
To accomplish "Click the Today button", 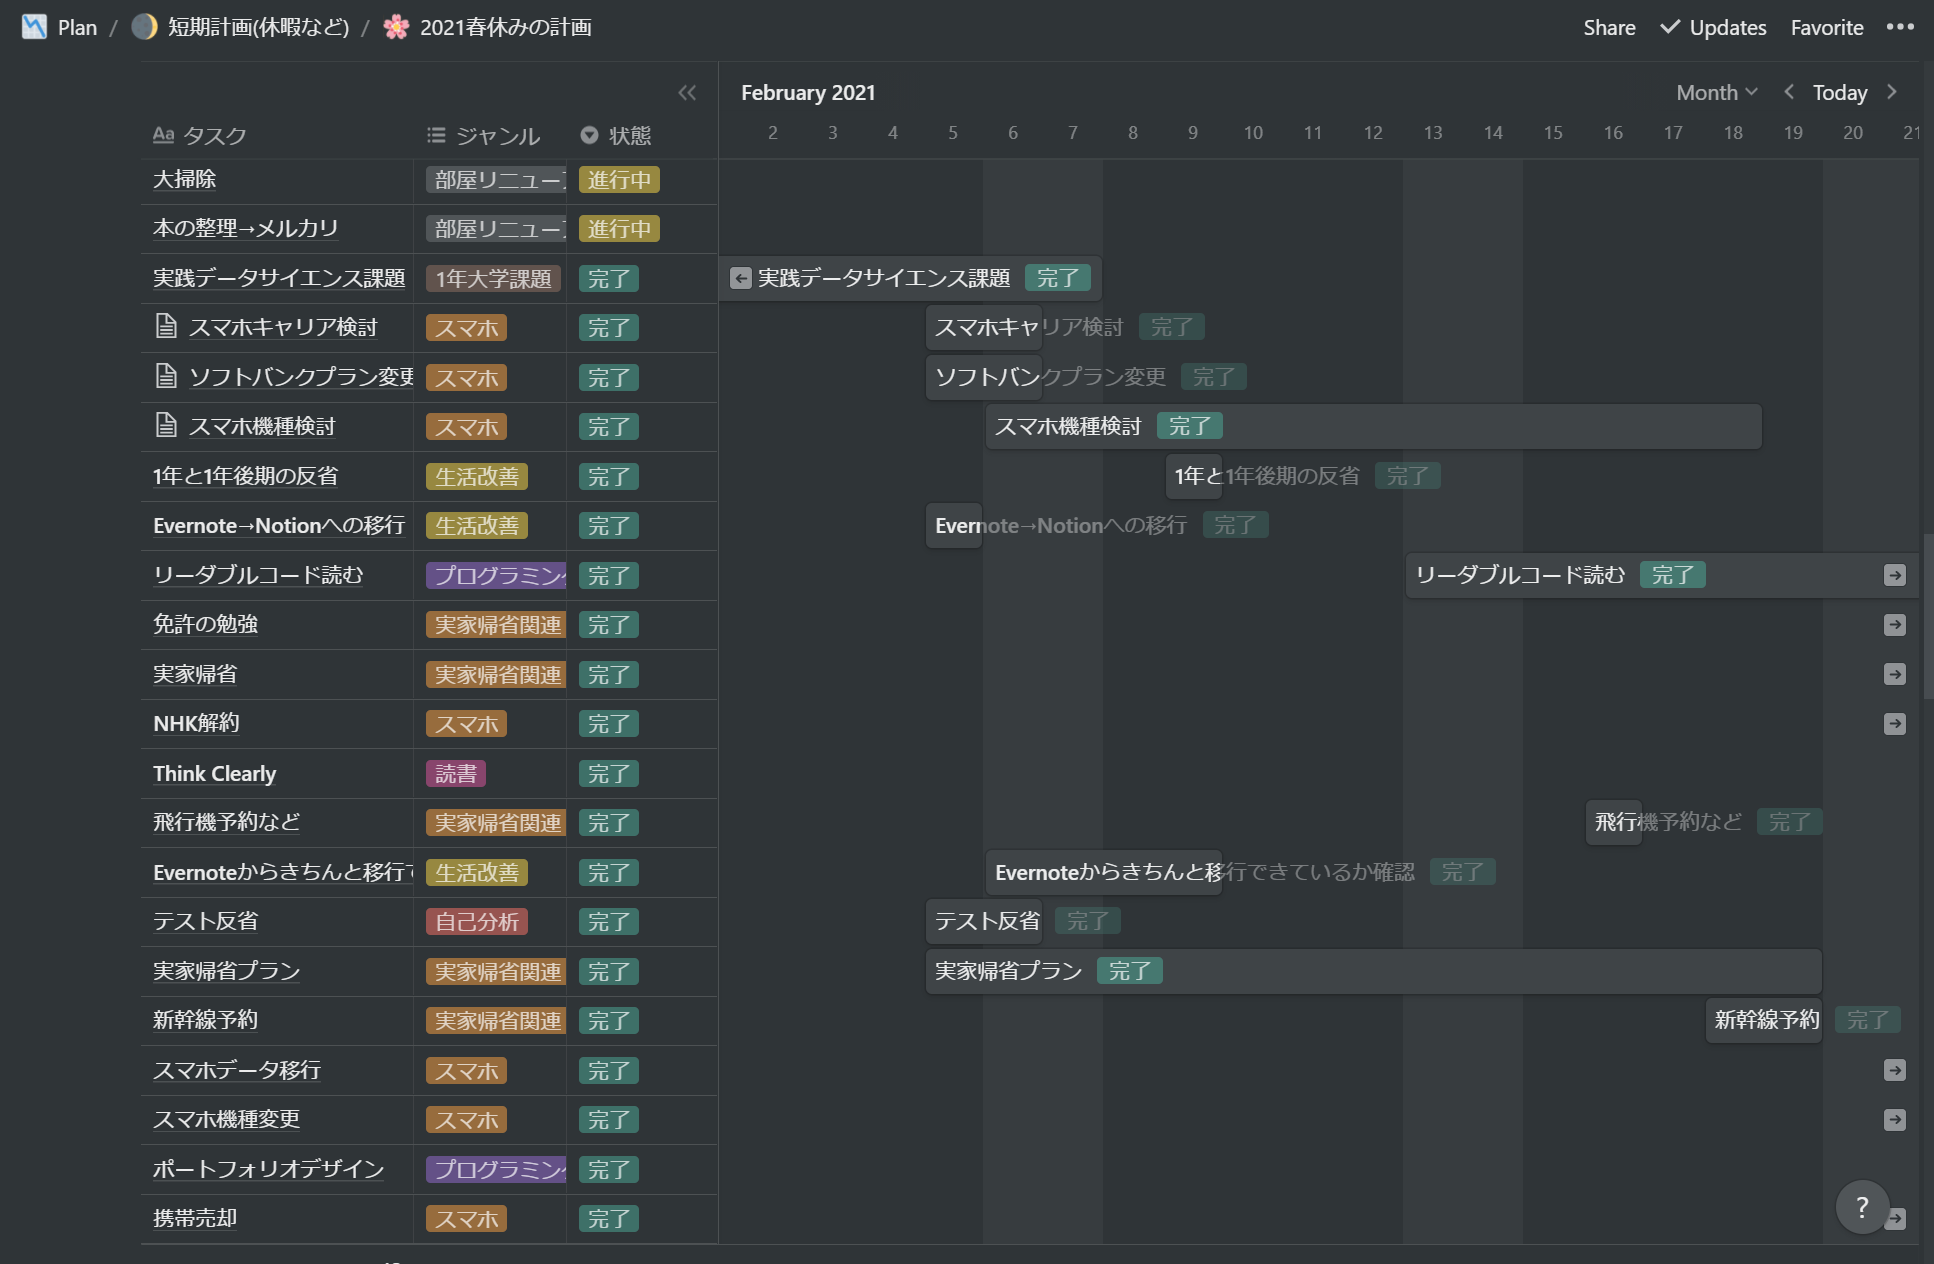I will (x=1840, y=92).
